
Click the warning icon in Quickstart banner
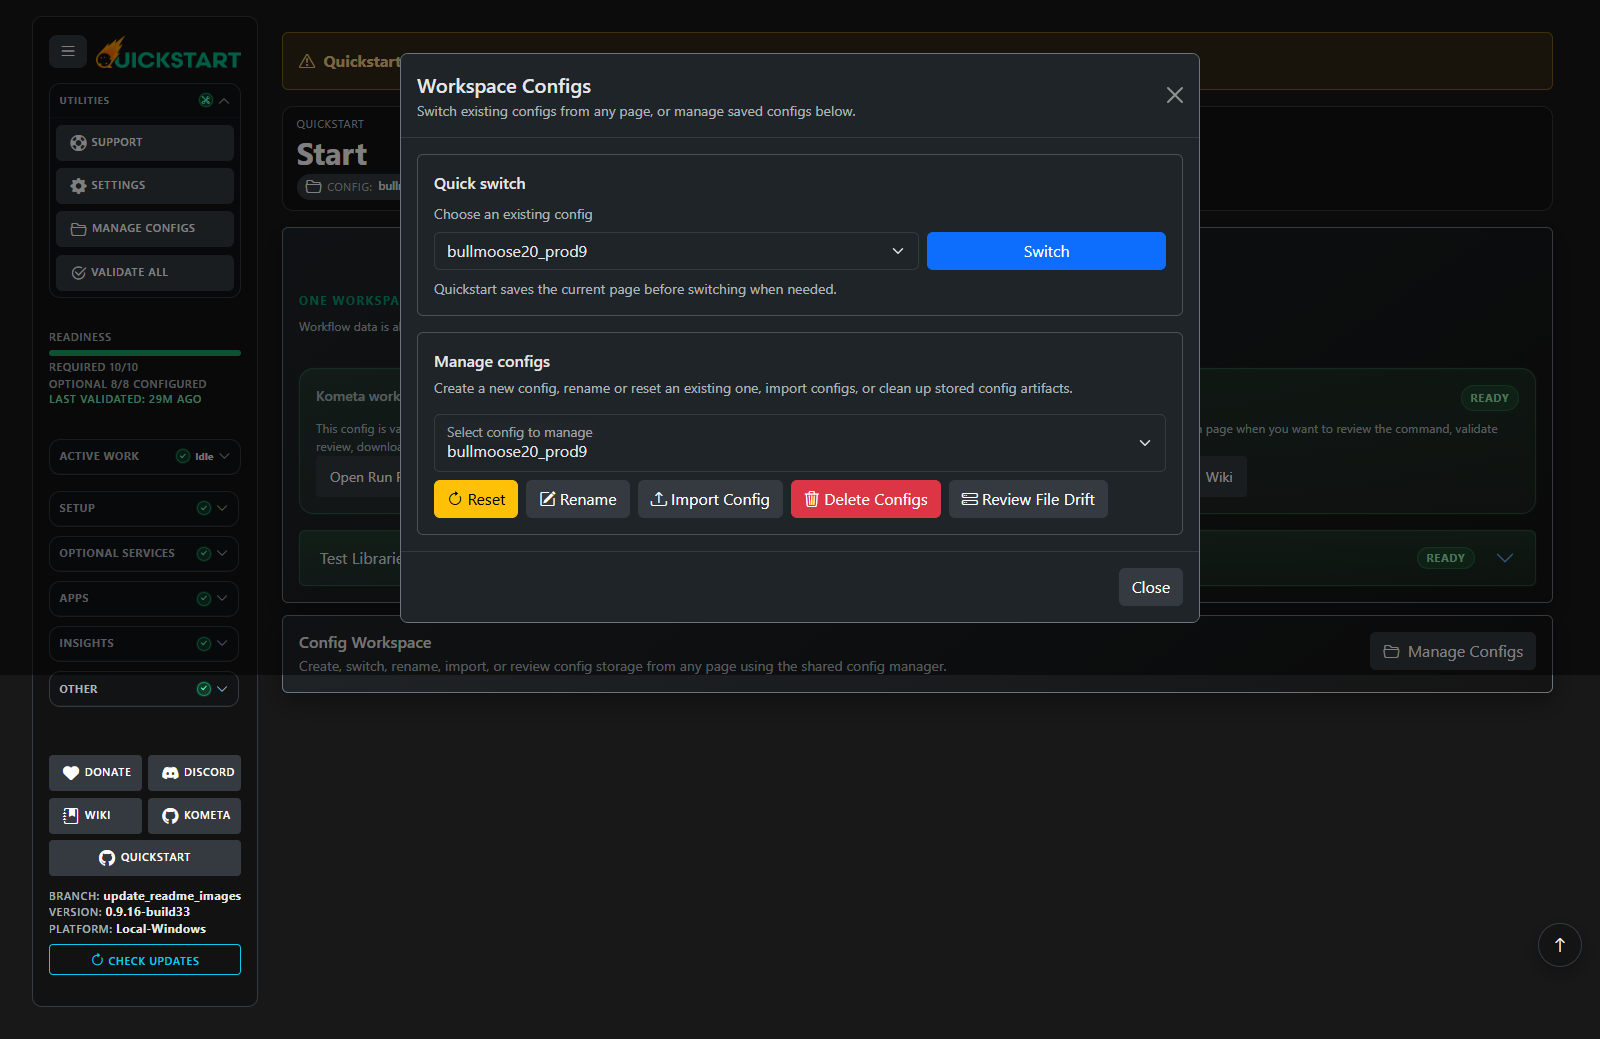coord(307,61)
